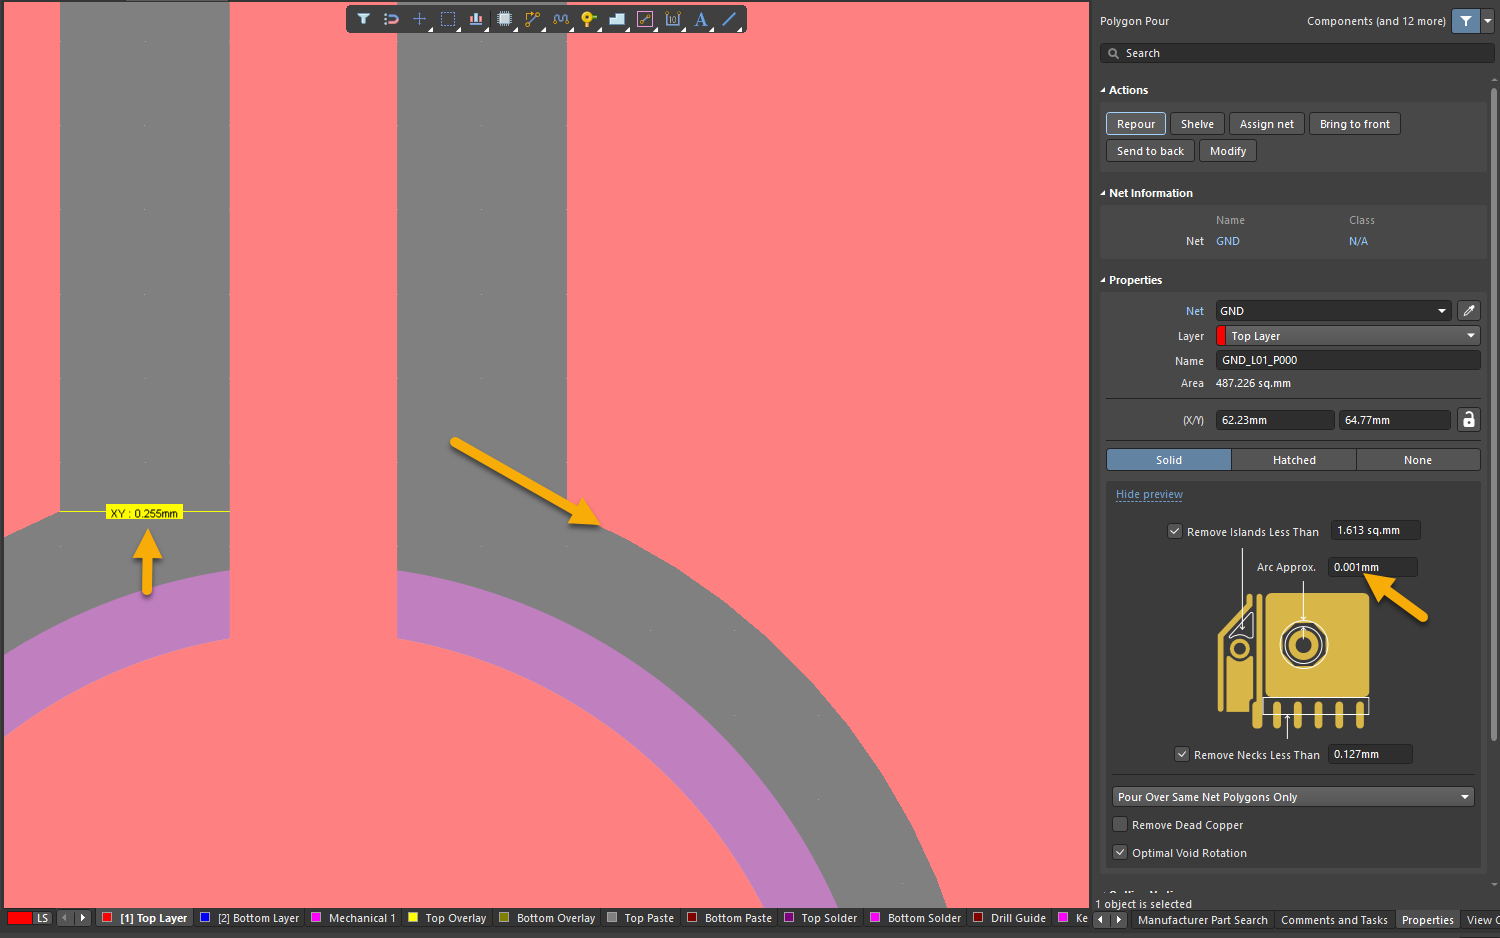Click the X coordinate 62.23mm field
1500x938 pixels.
point(1275,420)
